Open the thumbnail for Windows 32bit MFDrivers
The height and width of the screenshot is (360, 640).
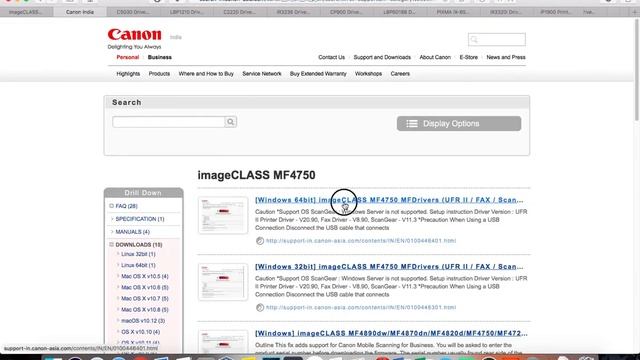click(223, 282)
